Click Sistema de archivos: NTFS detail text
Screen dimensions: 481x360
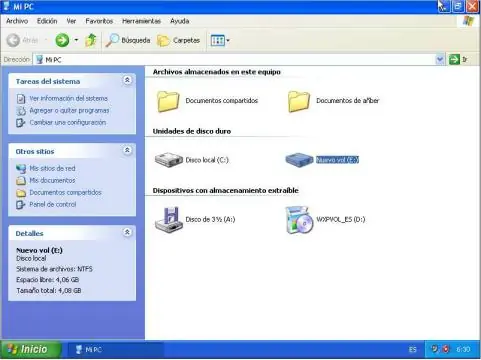(54, 269)
